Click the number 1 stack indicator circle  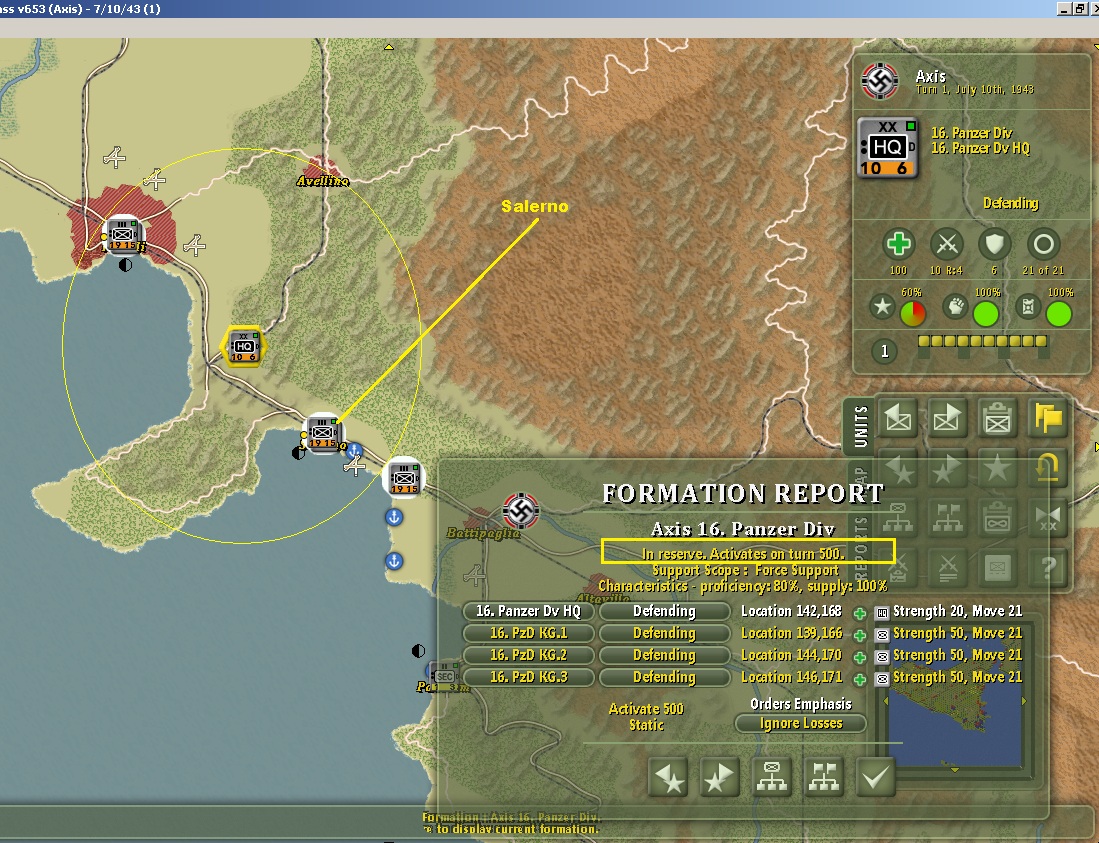pos(885,351)
